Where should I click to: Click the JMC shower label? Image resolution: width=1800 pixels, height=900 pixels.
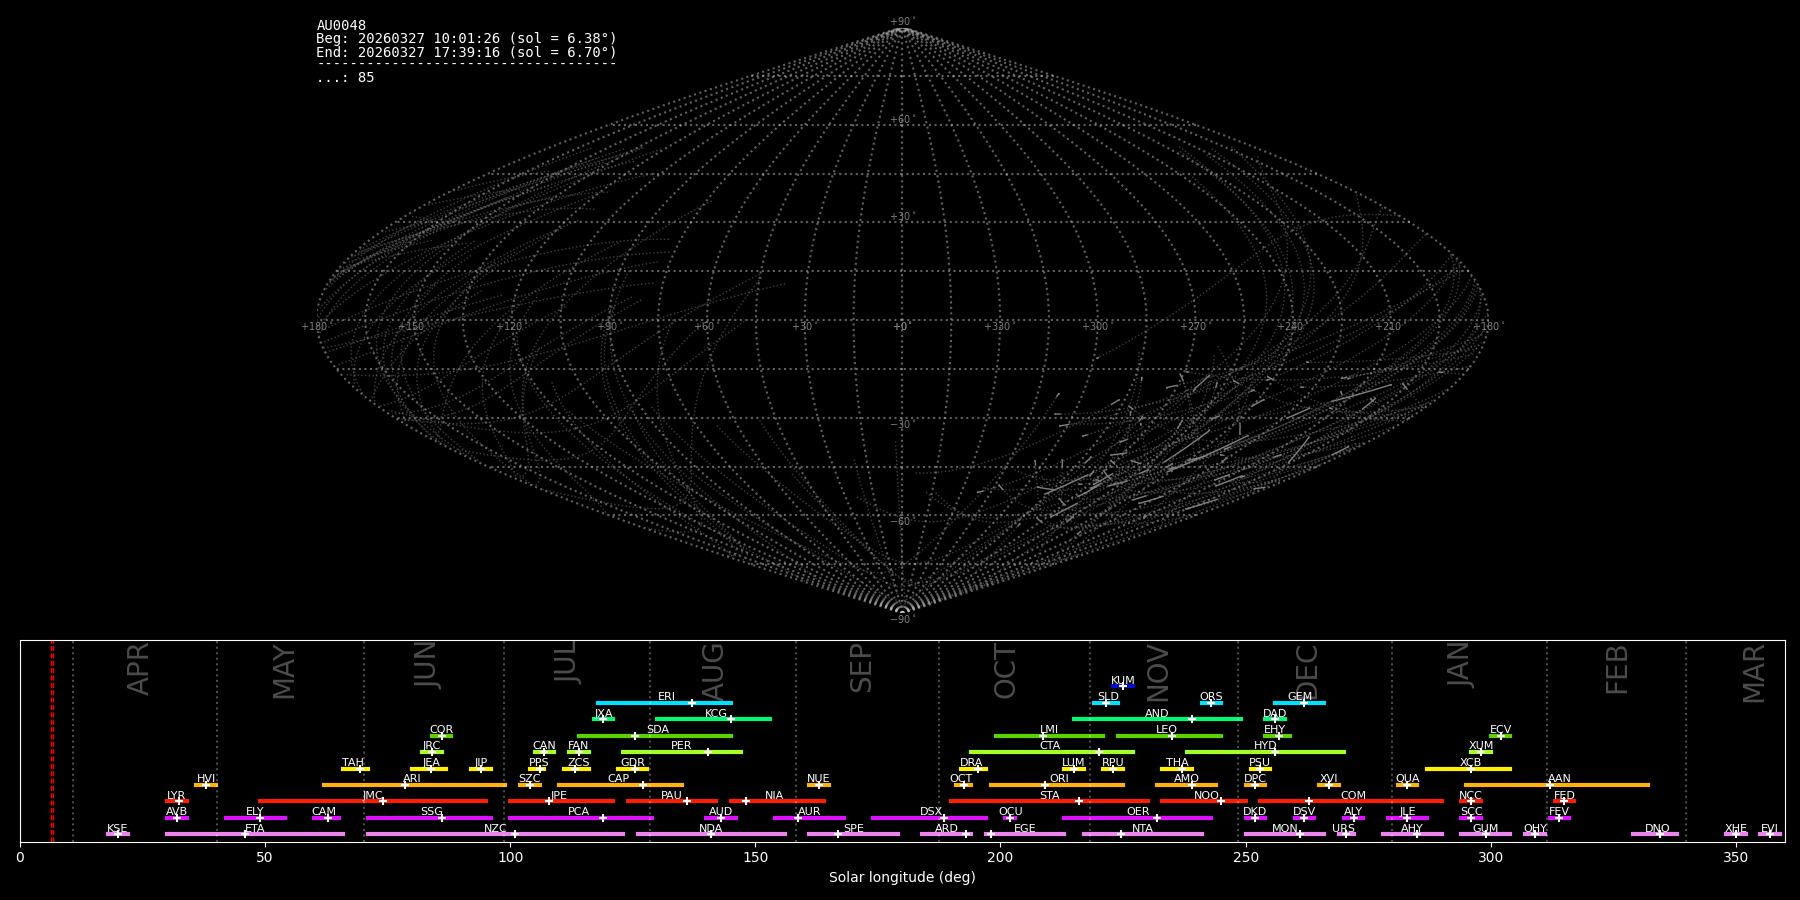pos(372,796)
